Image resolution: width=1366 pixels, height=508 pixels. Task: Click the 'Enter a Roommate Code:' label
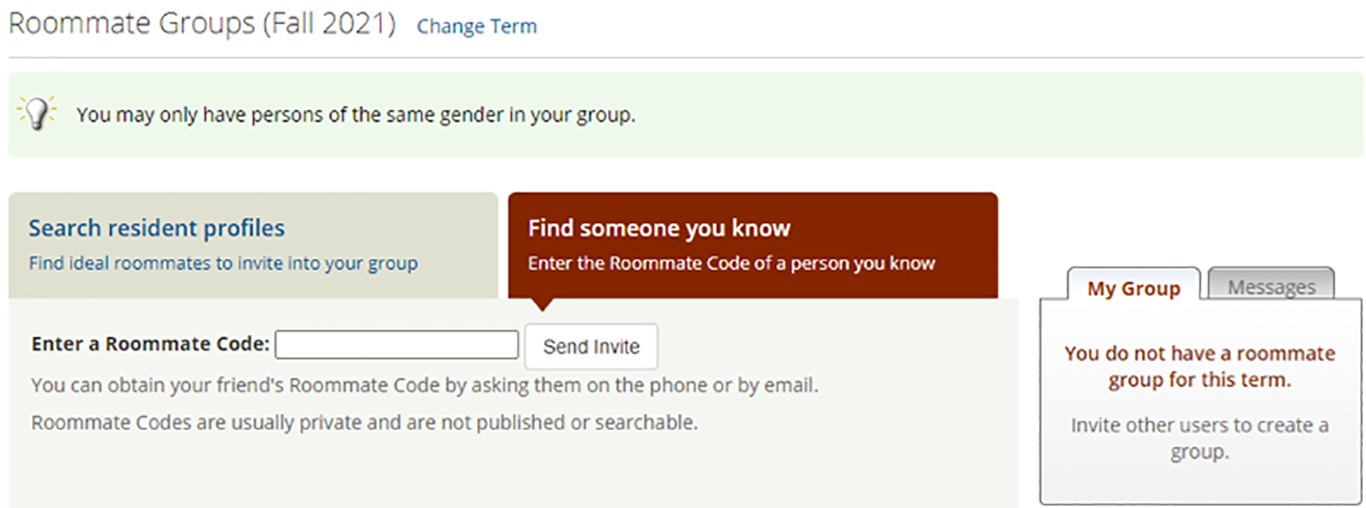tap(151, 344)
